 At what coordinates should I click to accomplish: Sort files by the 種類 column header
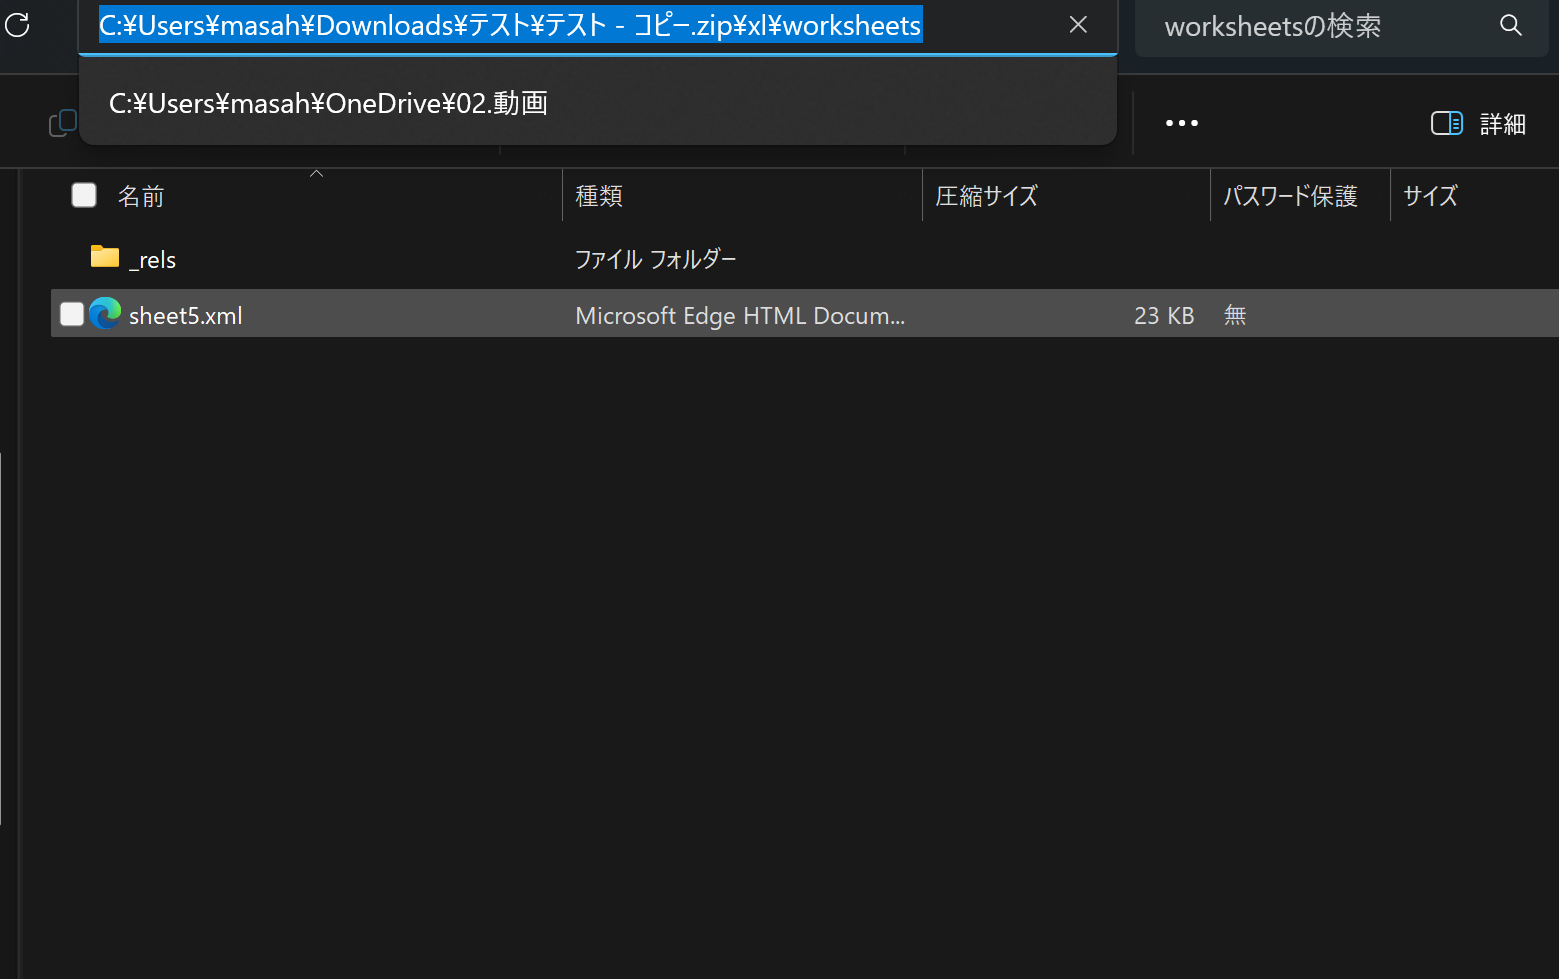click(599, 196)
